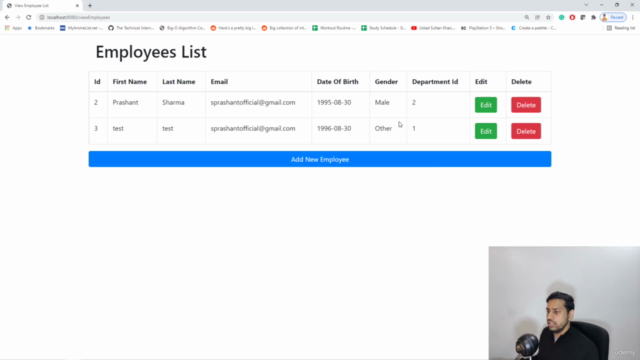Screen dimensions: 640x360
Task: Select the View Employee List tab
Action: (42, 6)
